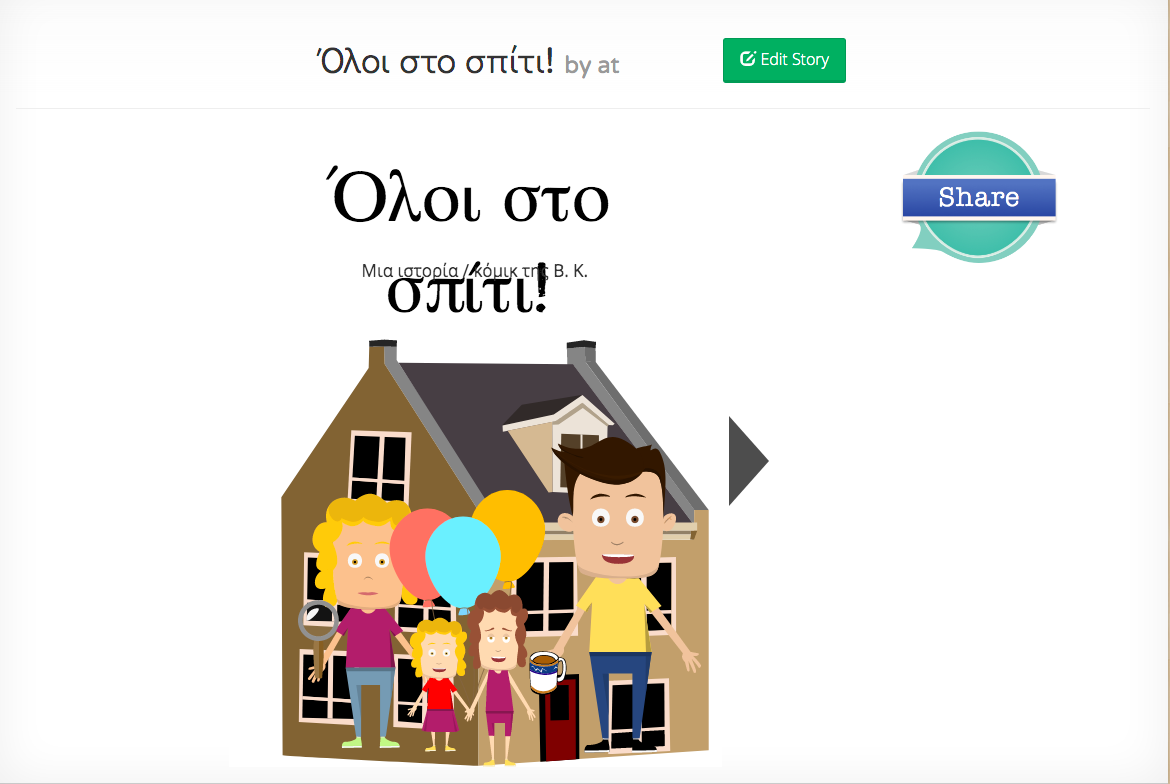Select the large cover title 'Όλοι στο'

[468, 200]
